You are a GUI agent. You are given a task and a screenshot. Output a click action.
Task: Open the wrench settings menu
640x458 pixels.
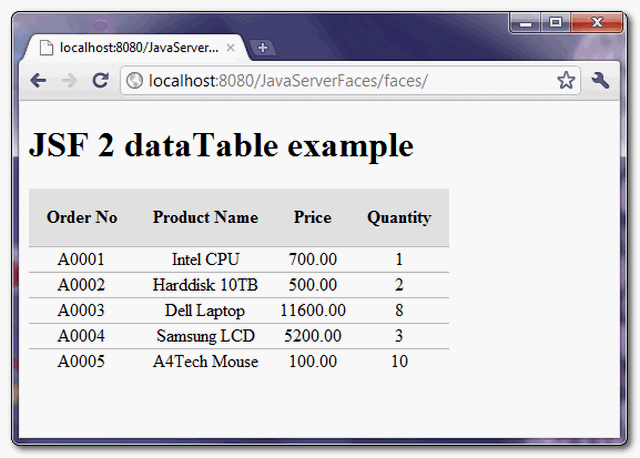600,80
